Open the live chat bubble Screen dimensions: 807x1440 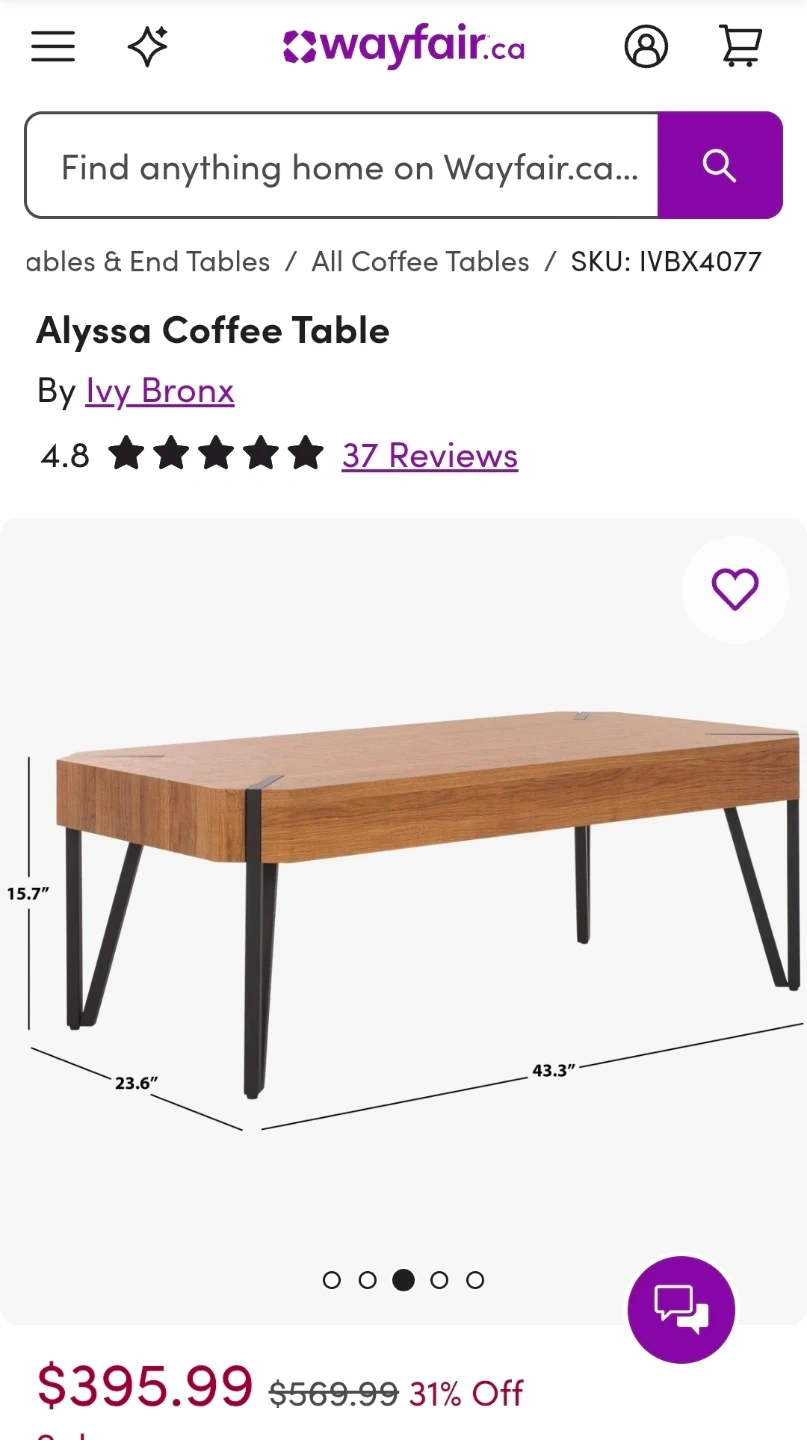[681, 1309]
